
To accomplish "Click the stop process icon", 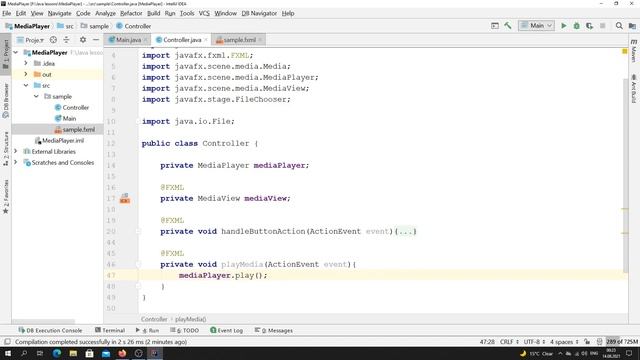I will [x=602, y=26].
